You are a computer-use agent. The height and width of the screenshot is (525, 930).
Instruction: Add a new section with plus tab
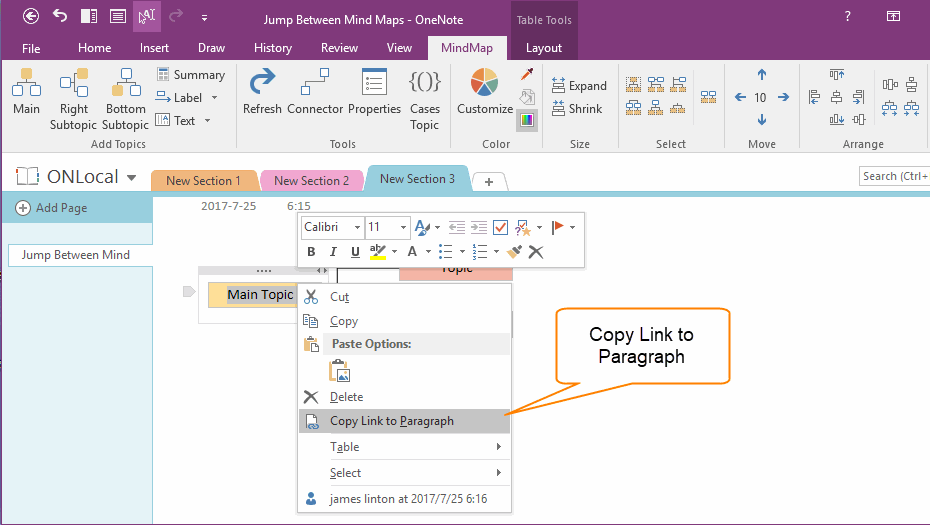[489, 182]
